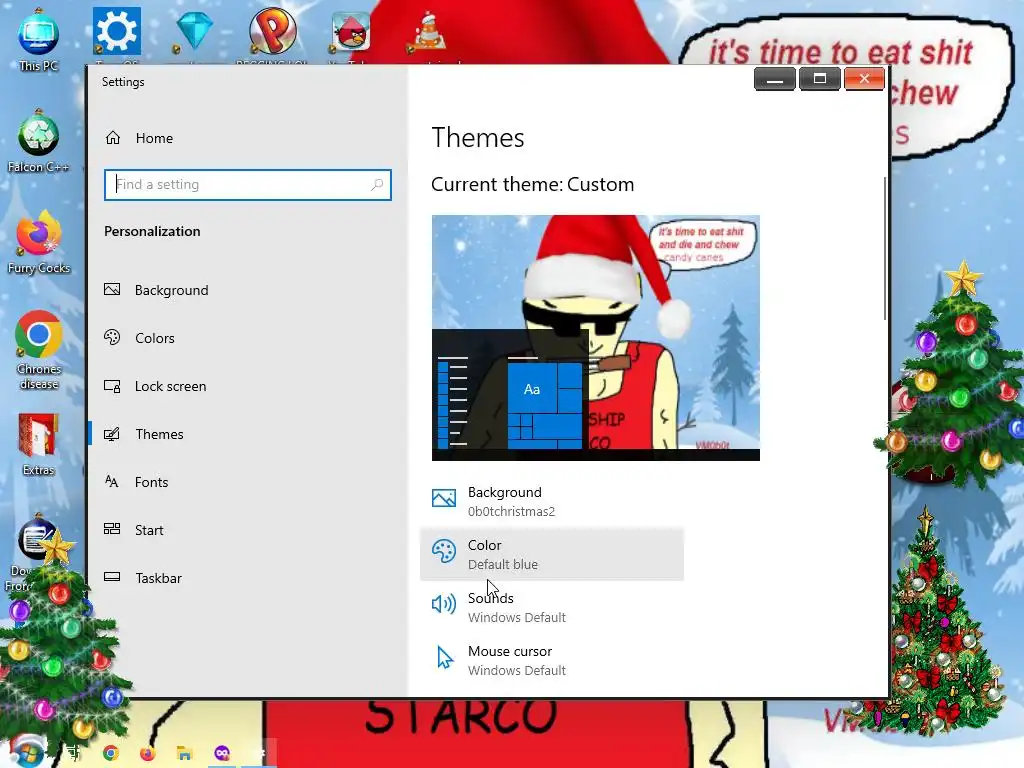Open theme Sounds Windows Default option
1024x768 pixels.
(x=552, y=607)
